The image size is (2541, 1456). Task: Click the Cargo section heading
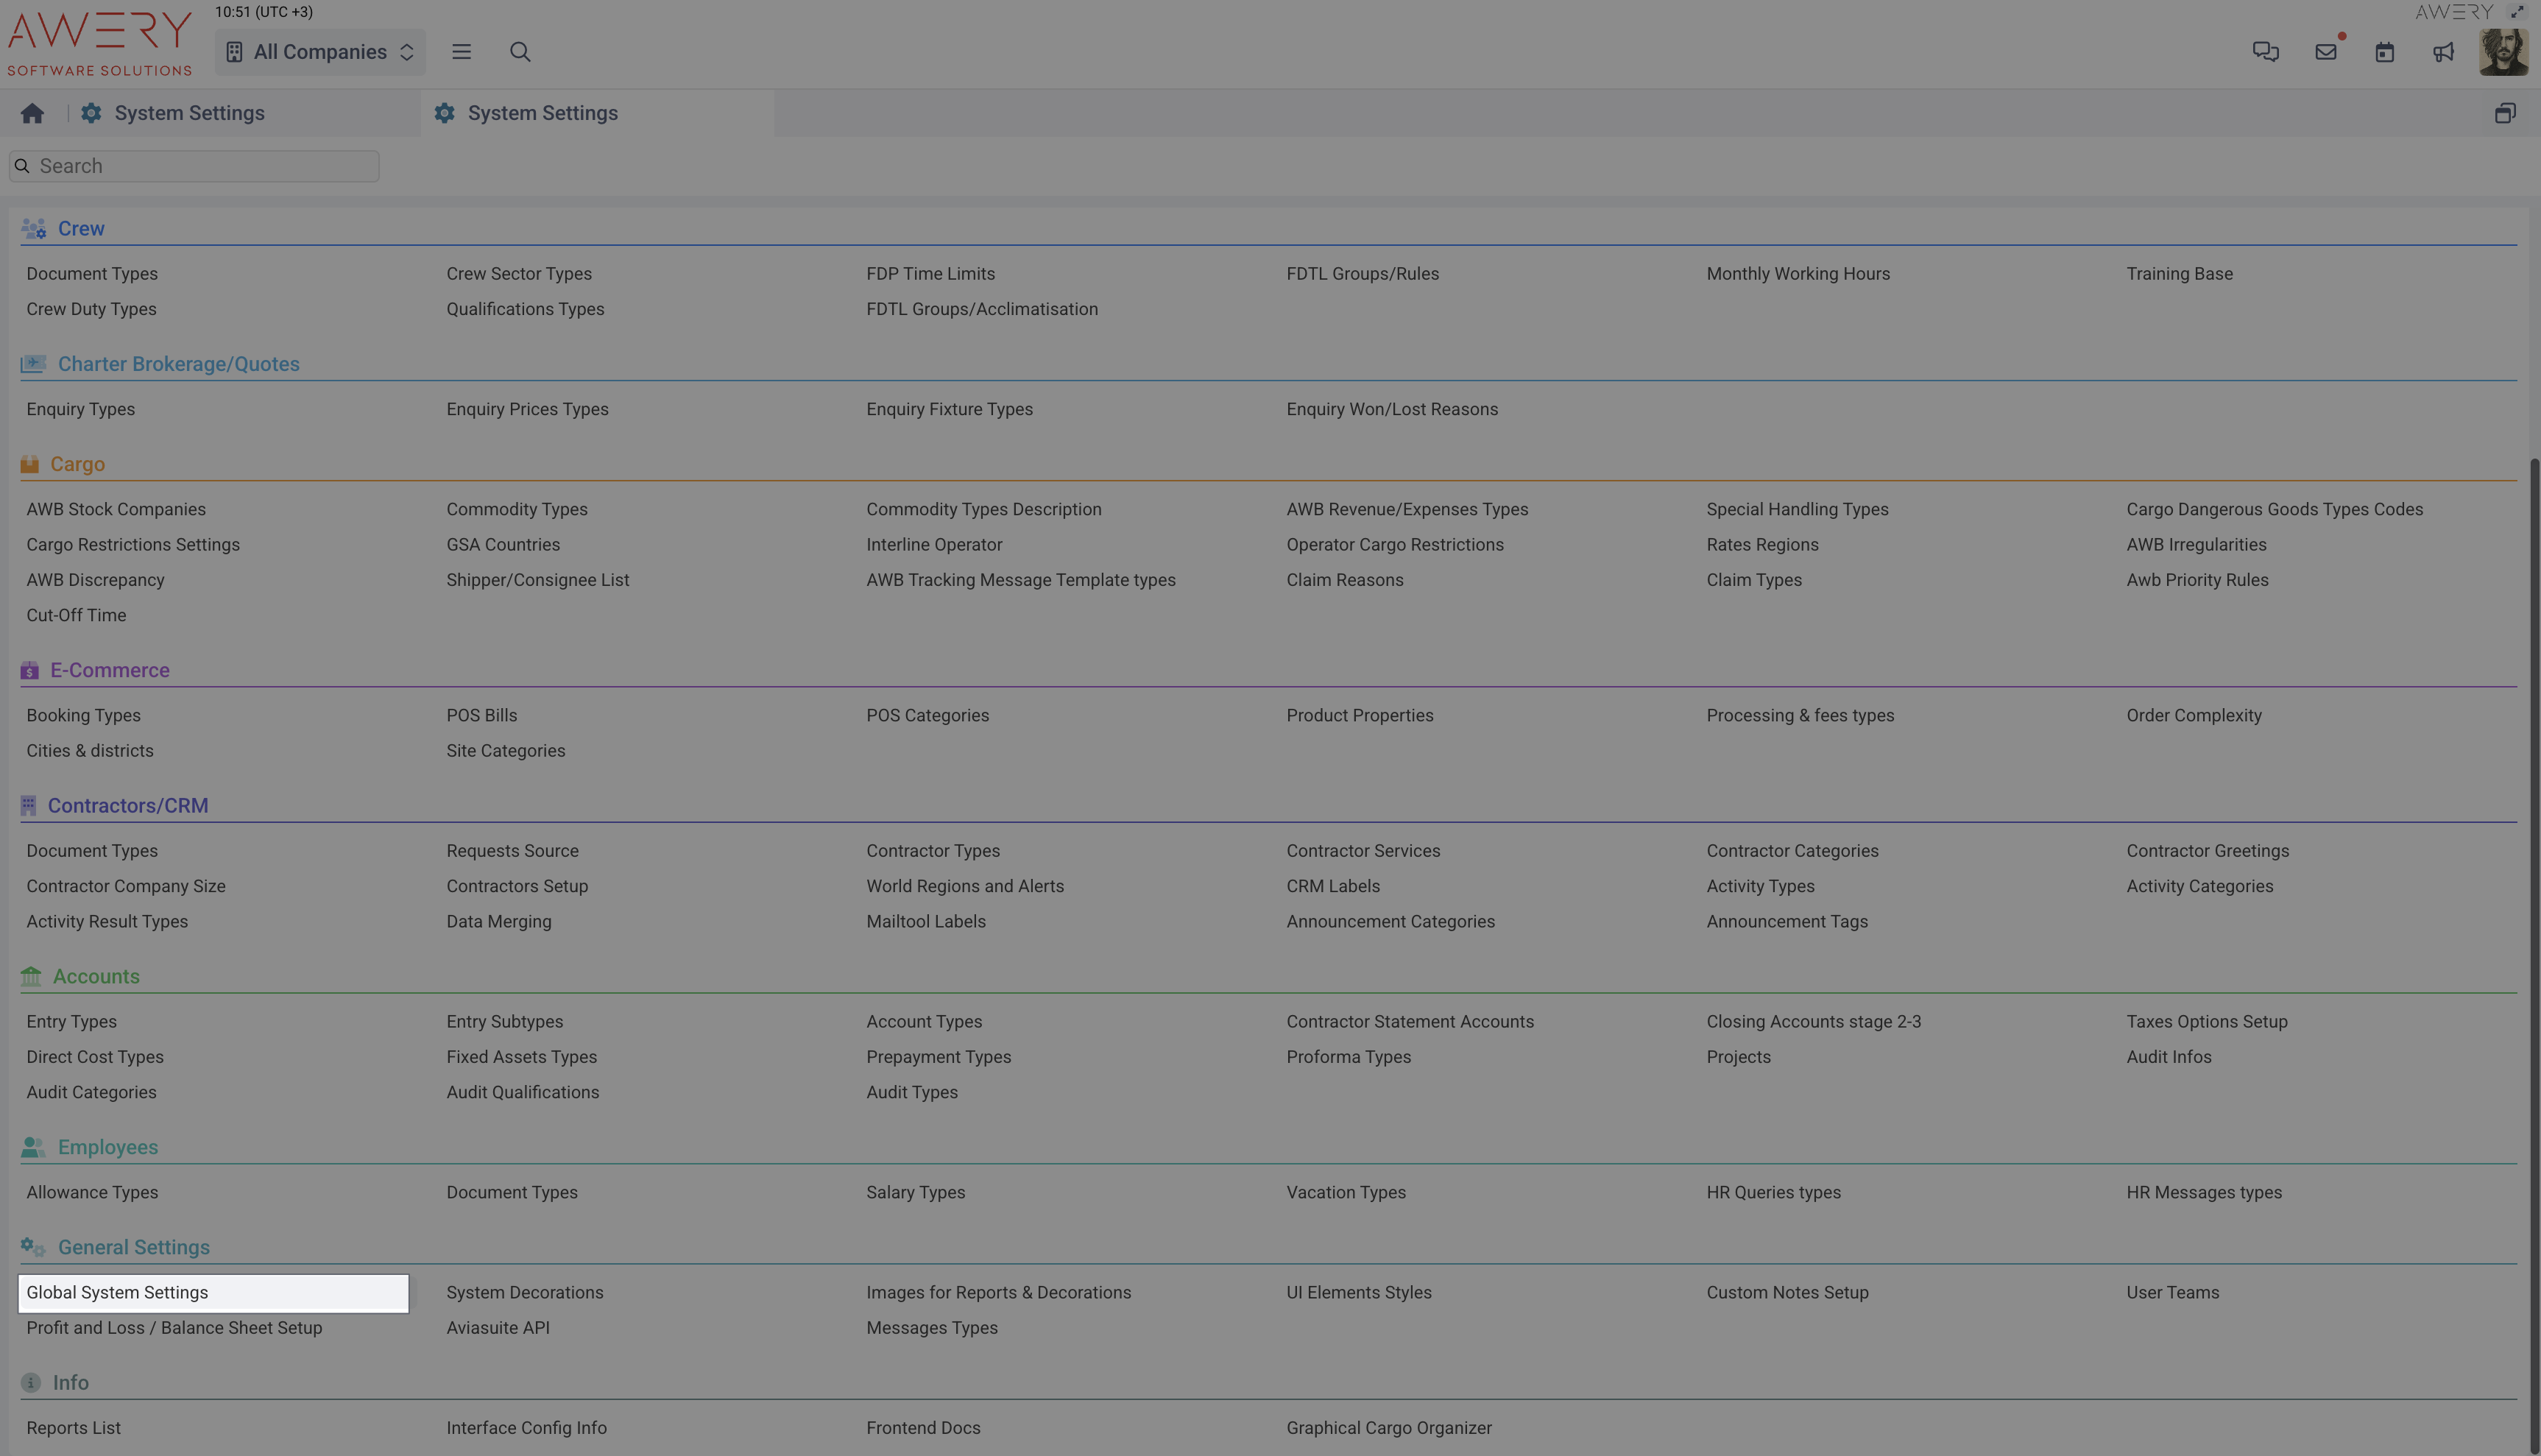pos(77,464)
